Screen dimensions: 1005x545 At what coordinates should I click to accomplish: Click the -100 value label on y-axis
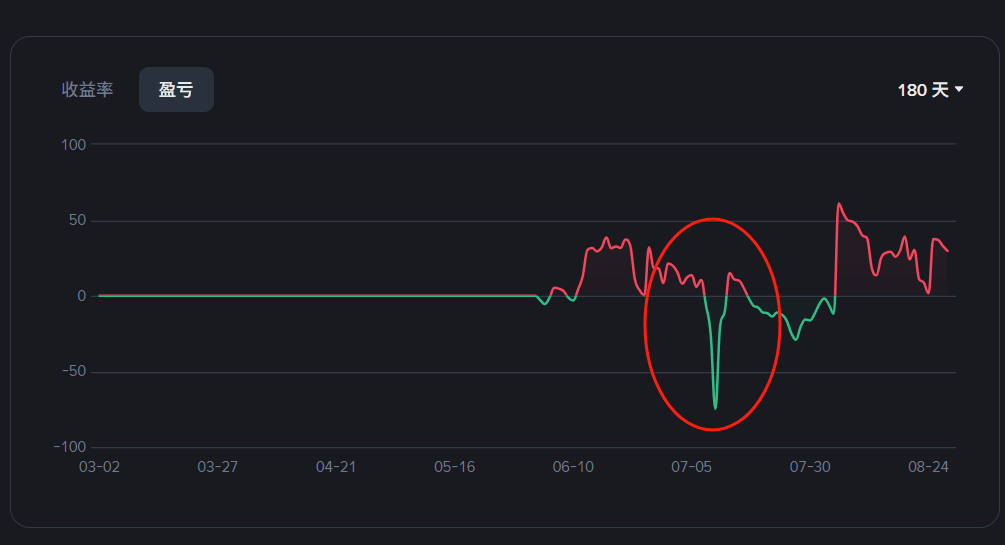(70, 447)
